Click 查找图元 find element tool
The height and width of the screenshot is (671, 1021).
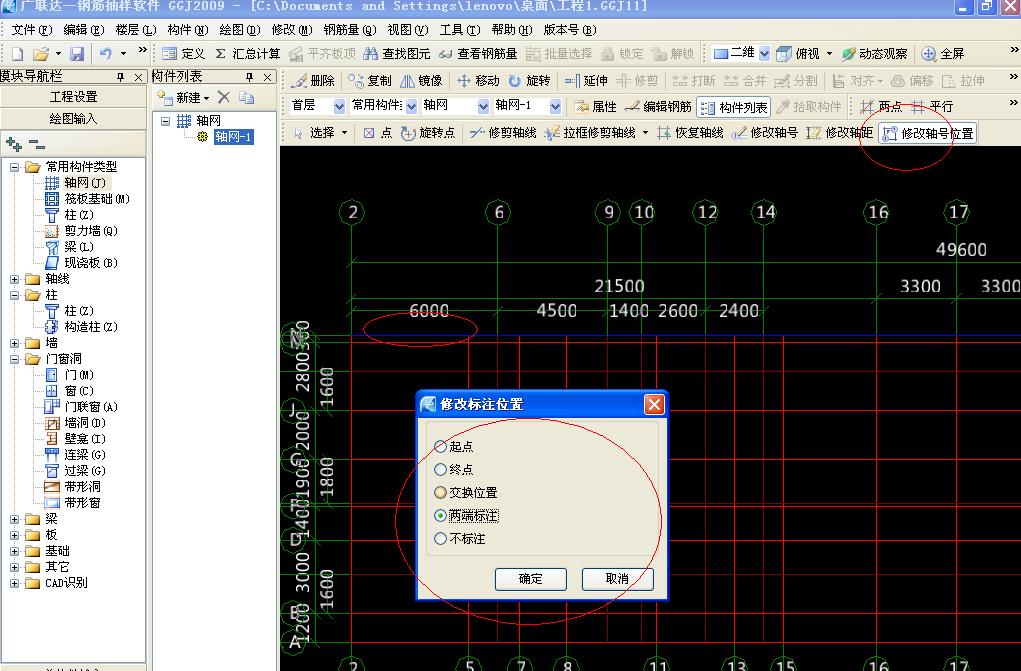[x=397, y=54]
